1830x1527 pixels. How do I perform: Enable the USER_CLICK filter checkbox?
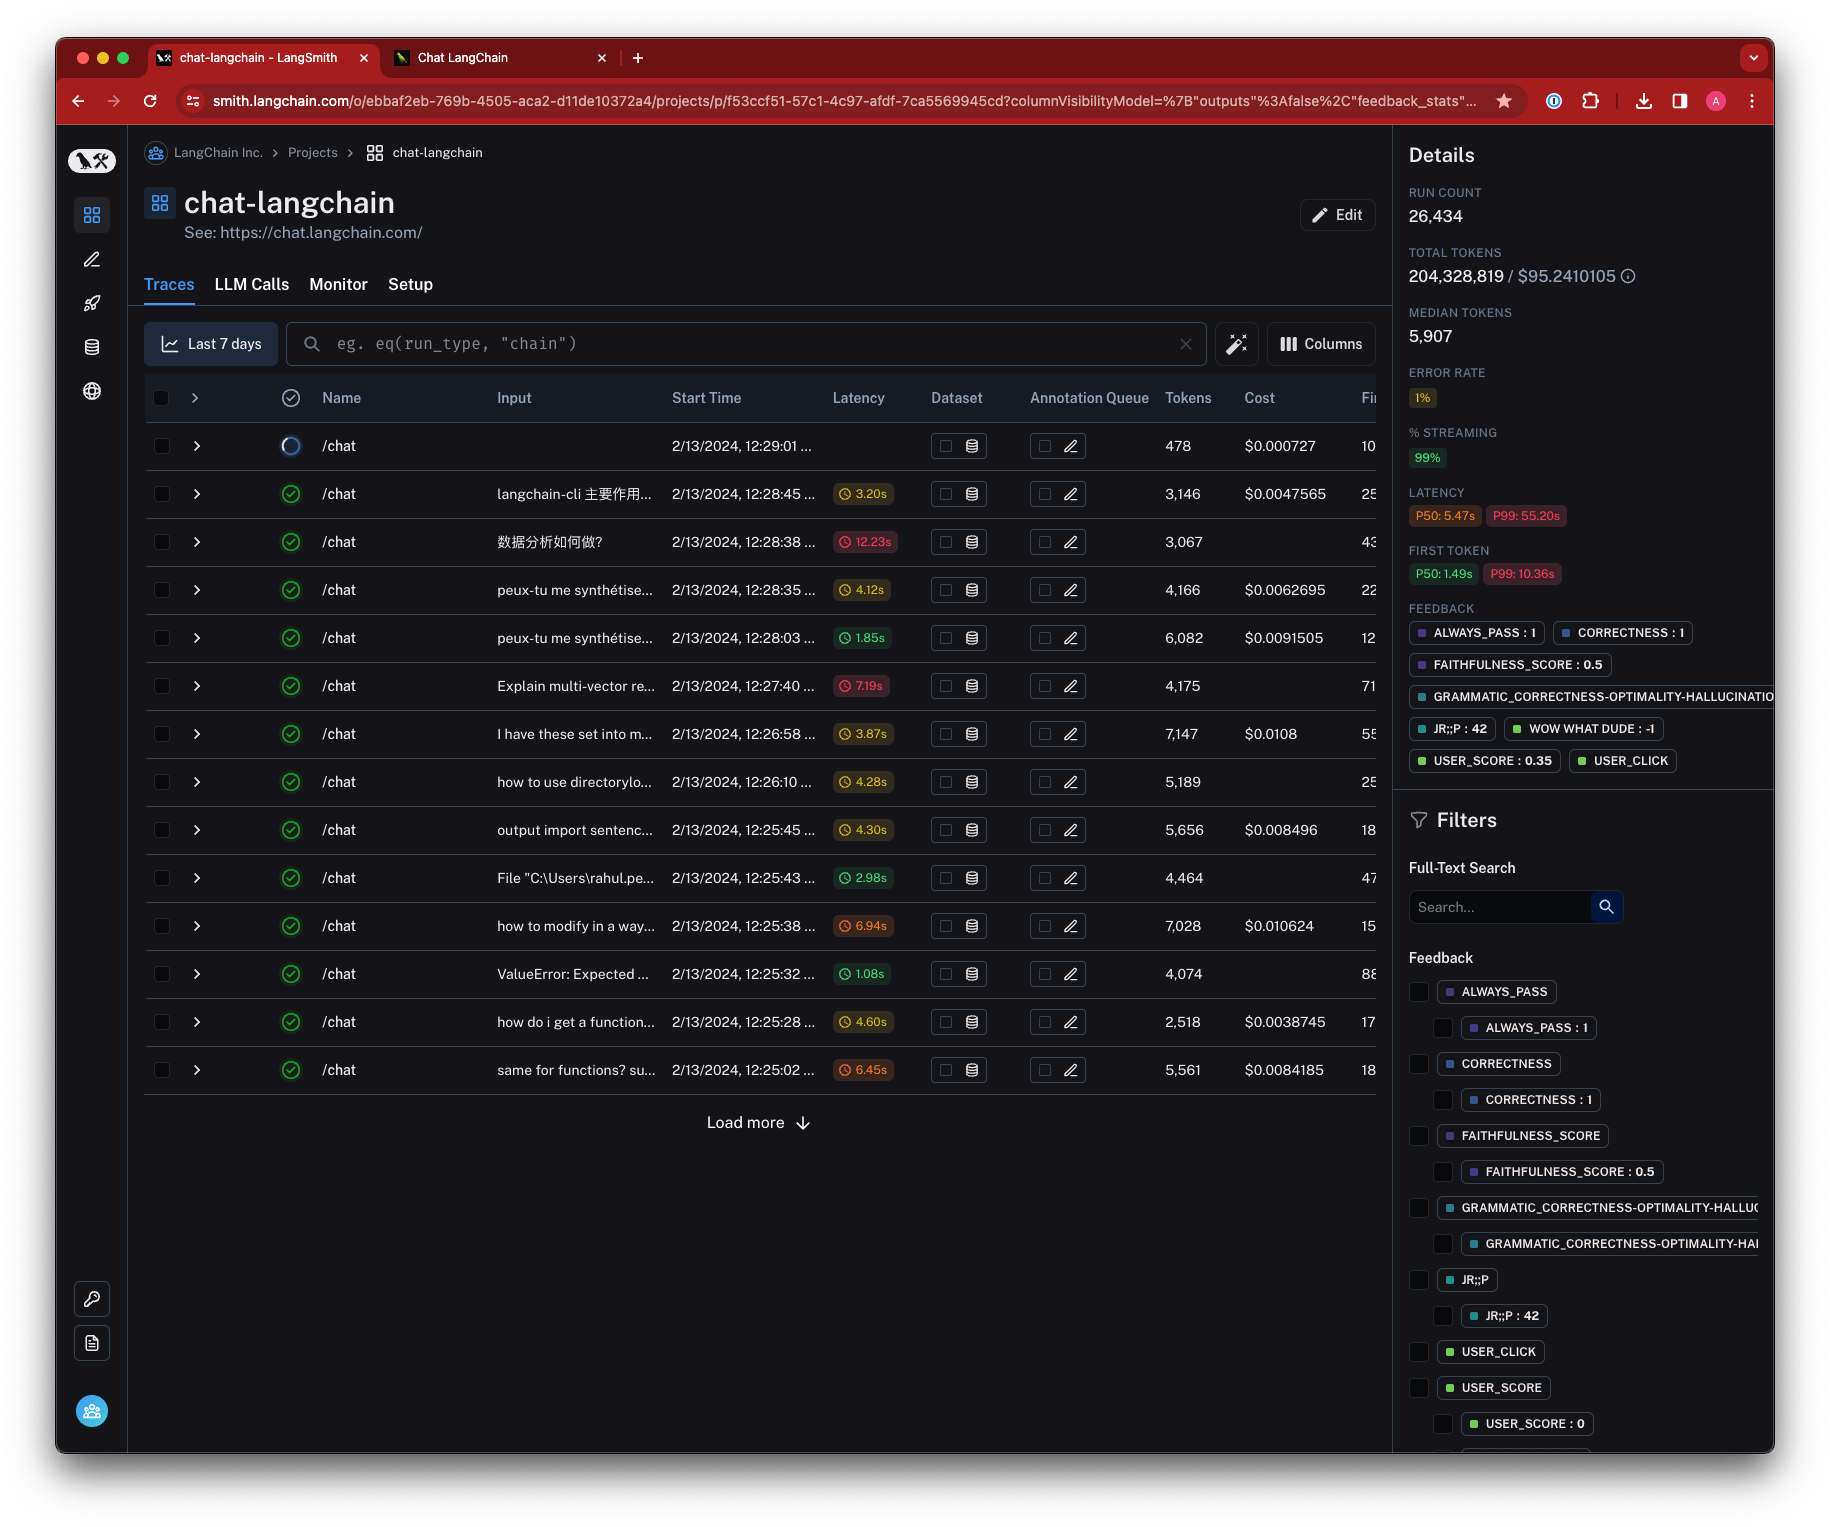pos(1419,1352)
